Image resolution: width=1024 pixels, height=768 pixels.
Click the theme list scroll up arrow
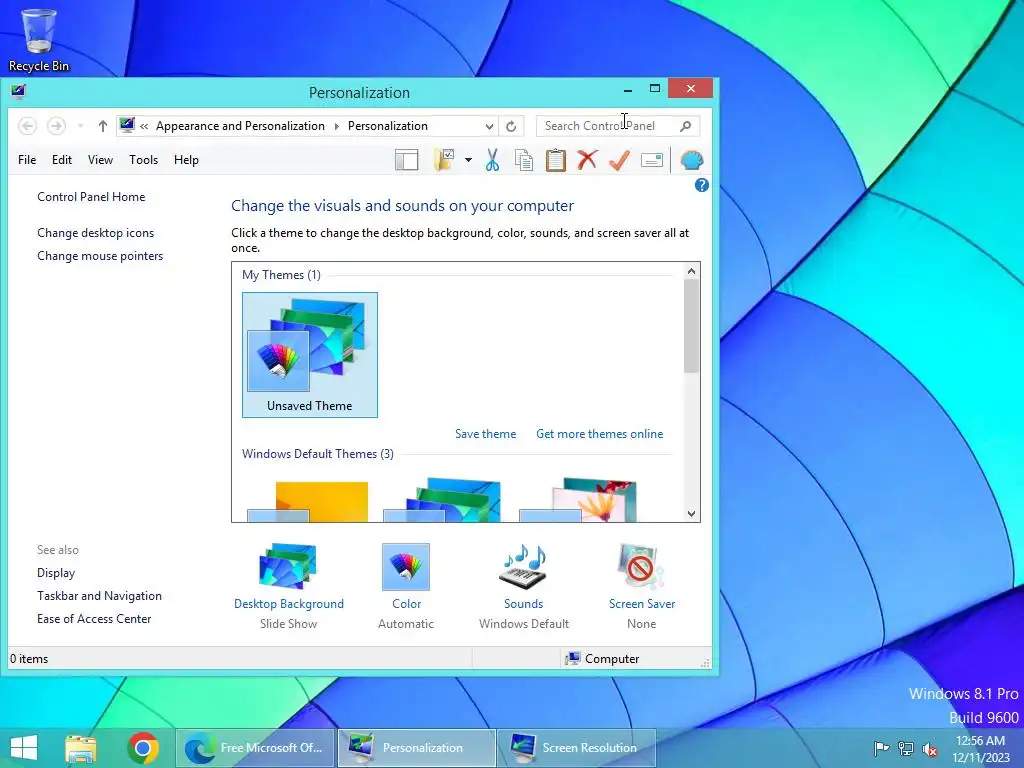(692, 271)
